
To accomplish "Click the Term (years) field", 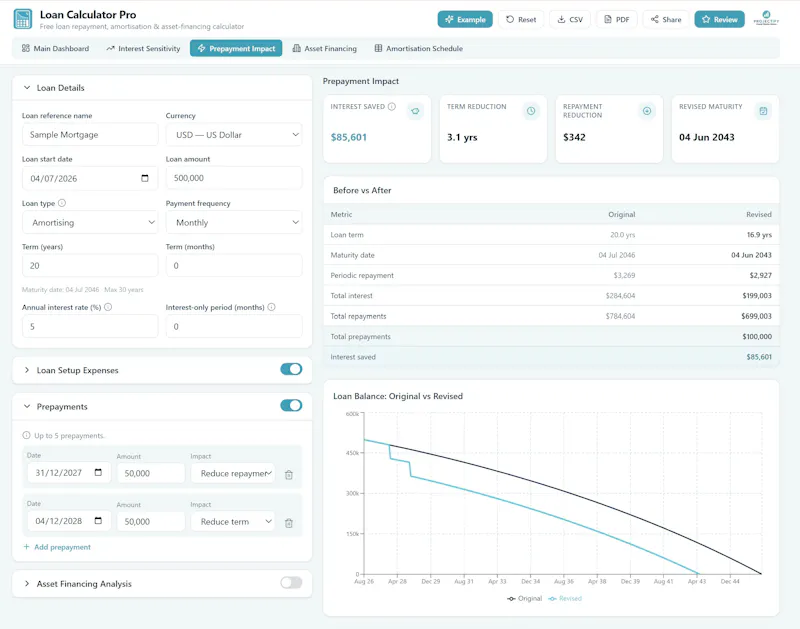I will point(90,266).
